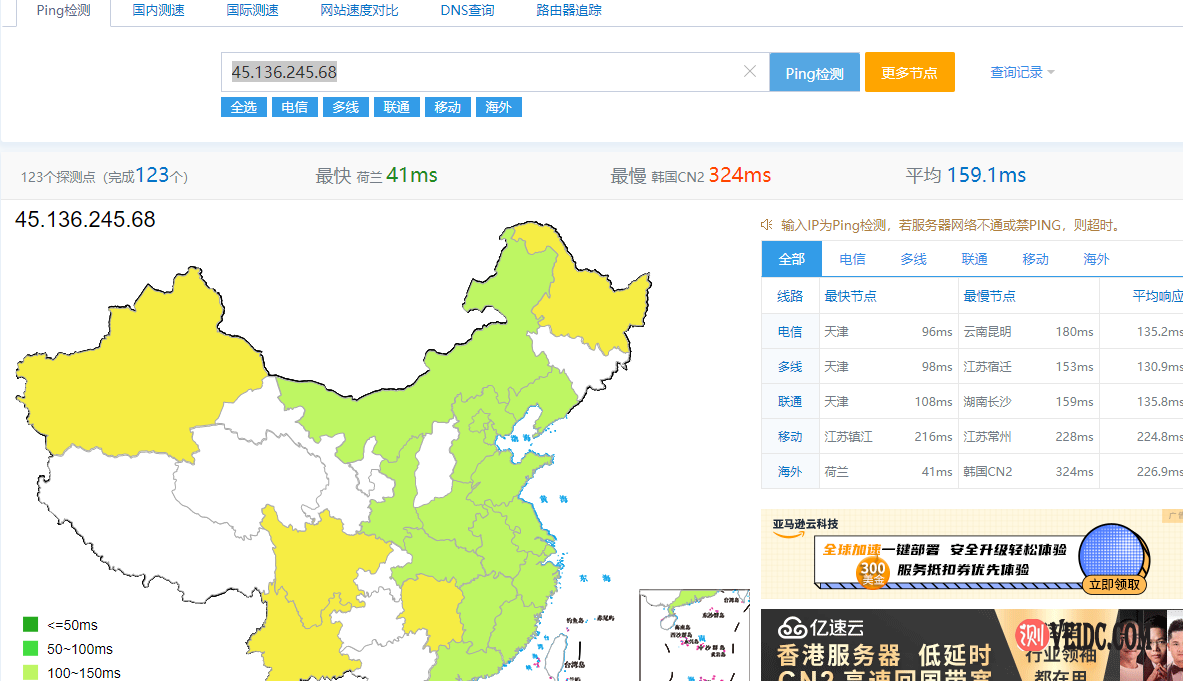Click the orange 更多节点 button
This screenshot has width=1183, height=681.
tap(909, 73)
